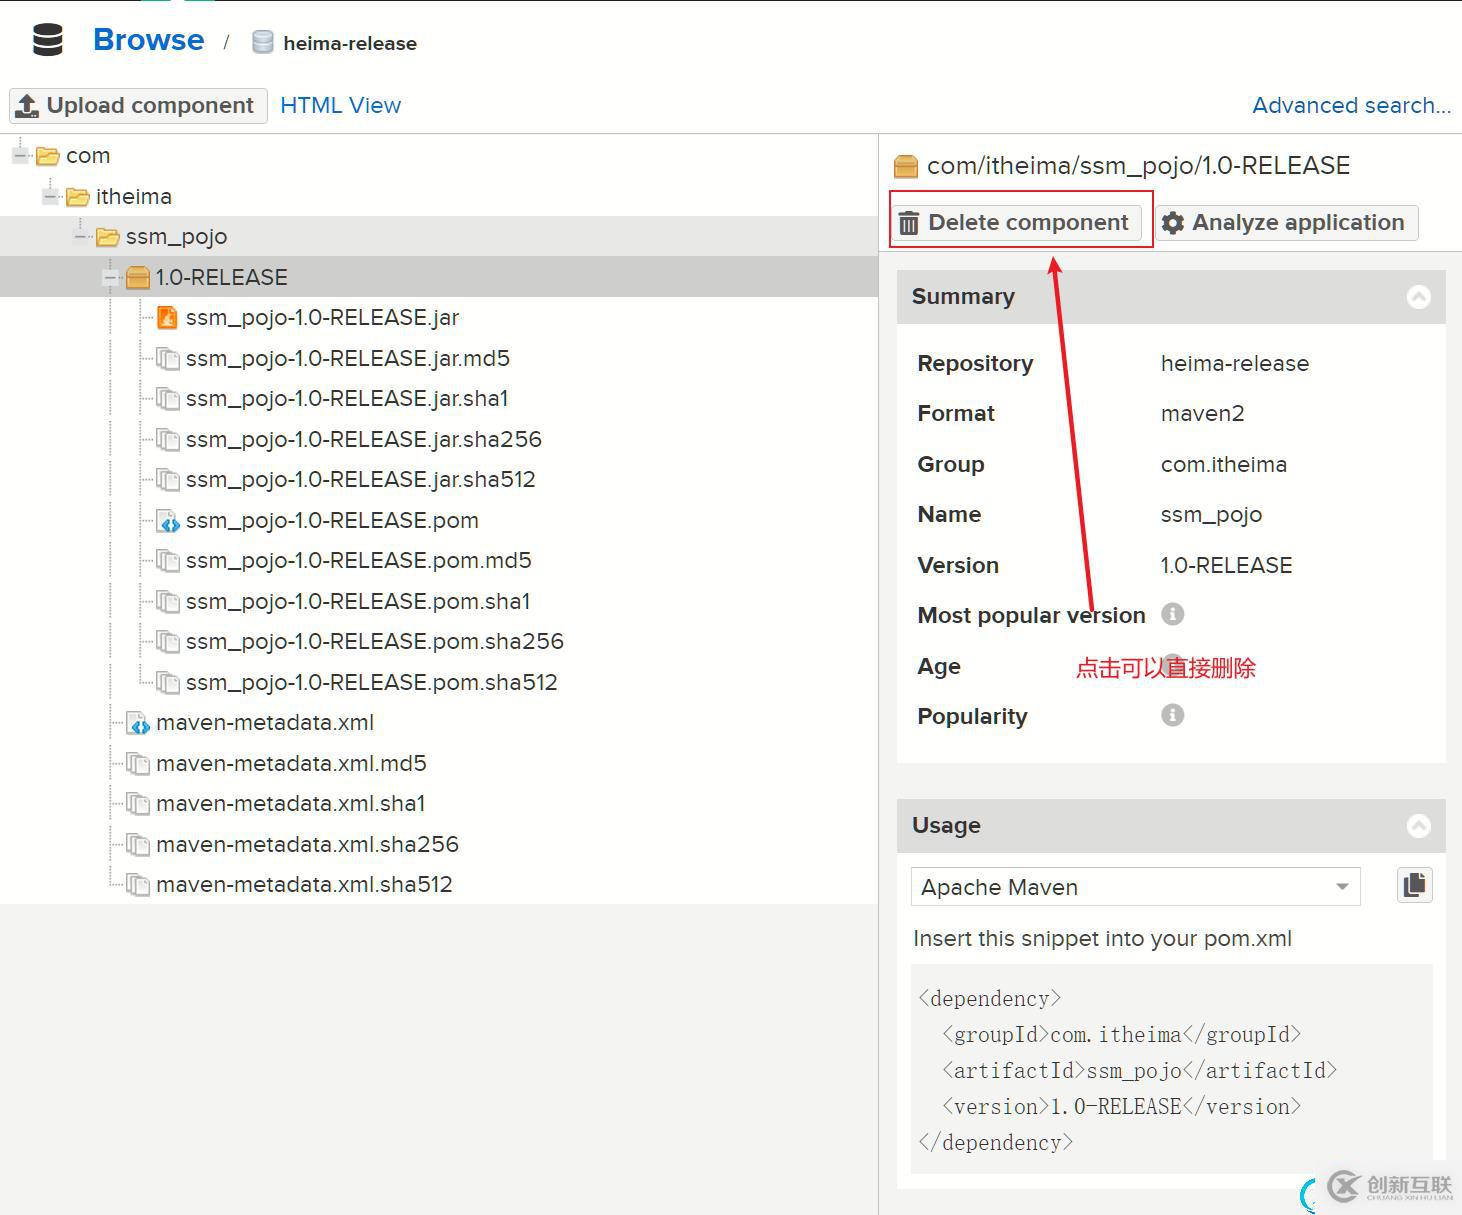This screenshot has height=1215, width=1462.
Task: Click the heima-release repository icon
Action: coord(263,42)
